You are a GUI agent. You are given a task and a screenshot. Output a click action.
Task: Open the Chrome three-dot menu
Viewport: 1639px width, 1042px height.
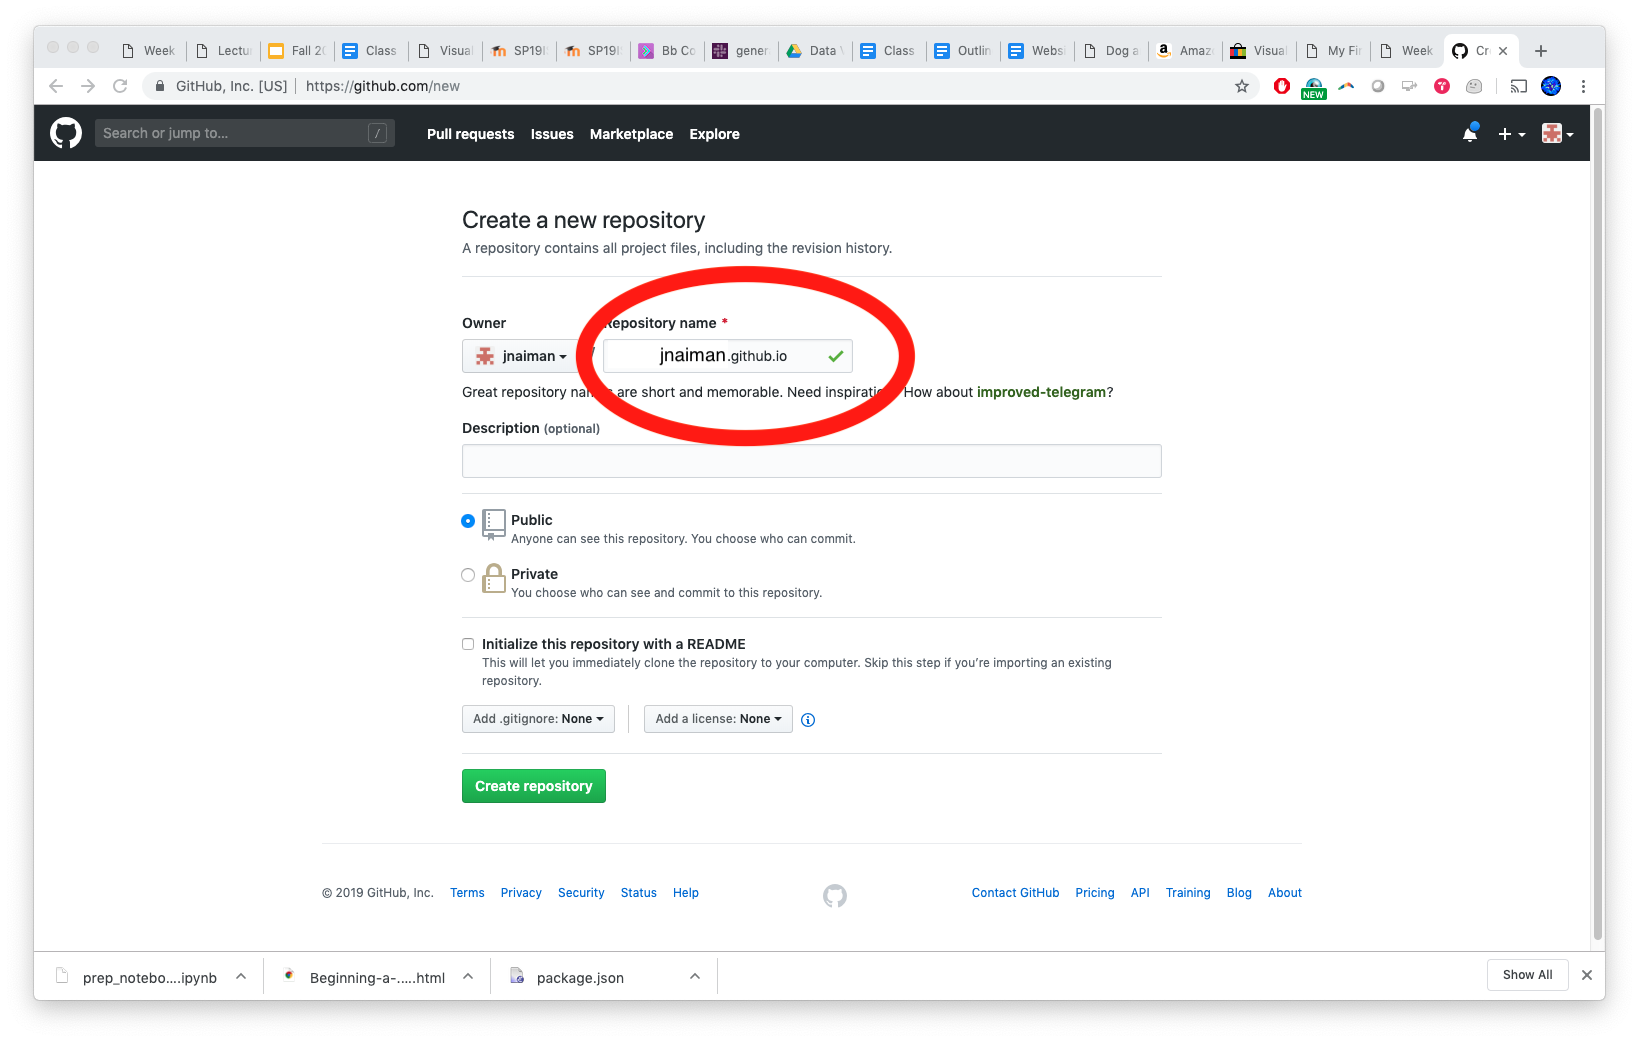[x=1583, y=86]
